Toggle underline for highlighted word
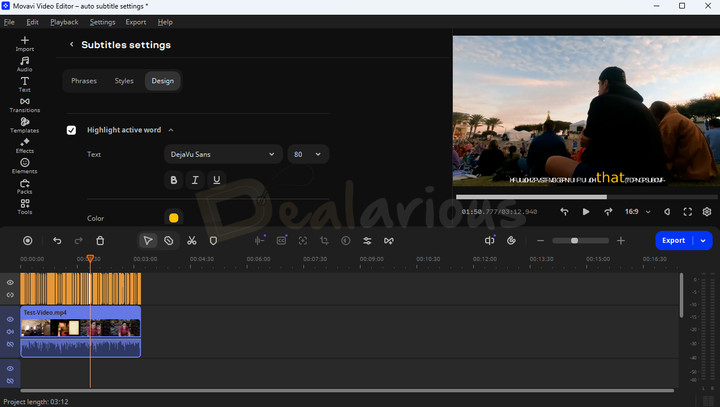 point(217,180)
